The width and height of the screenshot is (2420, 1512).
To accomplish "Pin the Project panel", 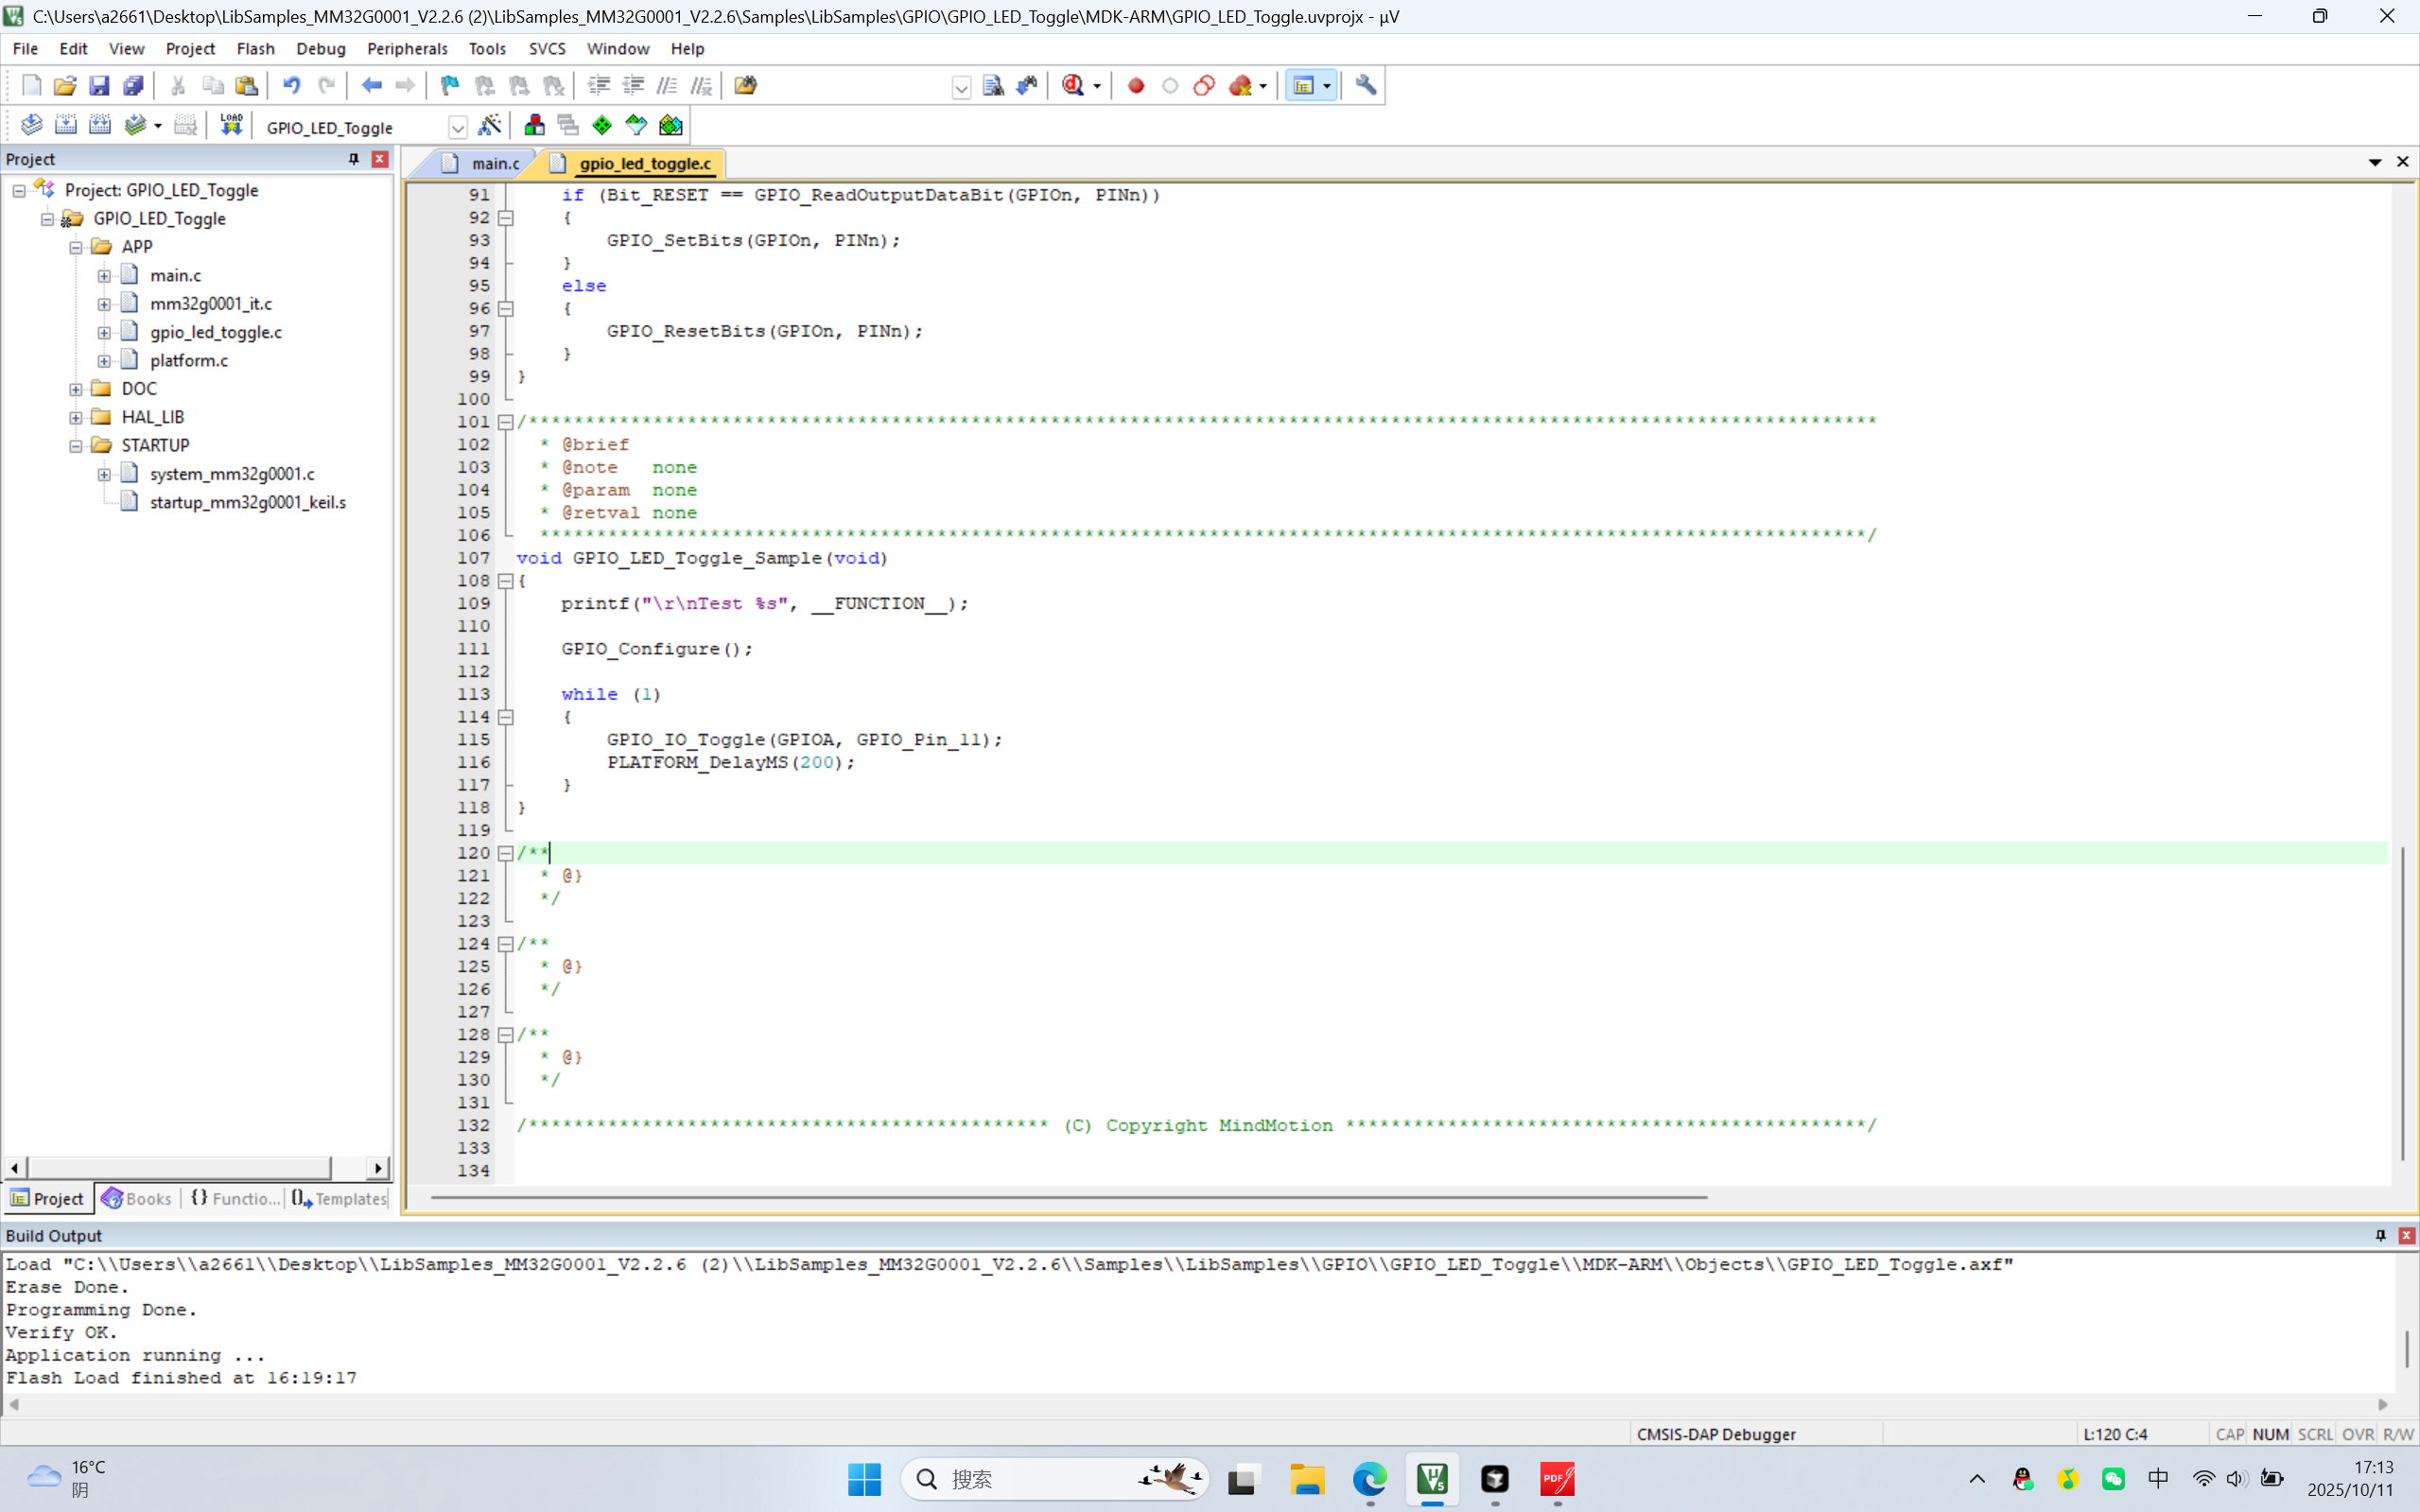I will [x=353, y=159].
